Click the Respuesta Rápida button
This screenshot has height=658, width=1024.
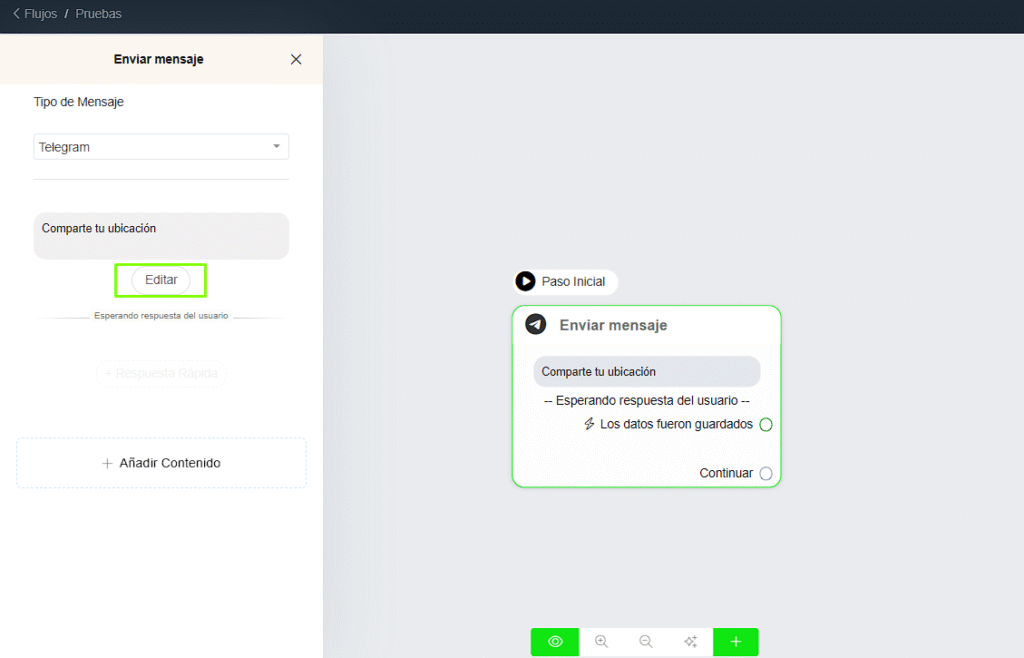[x=161, y=373]
